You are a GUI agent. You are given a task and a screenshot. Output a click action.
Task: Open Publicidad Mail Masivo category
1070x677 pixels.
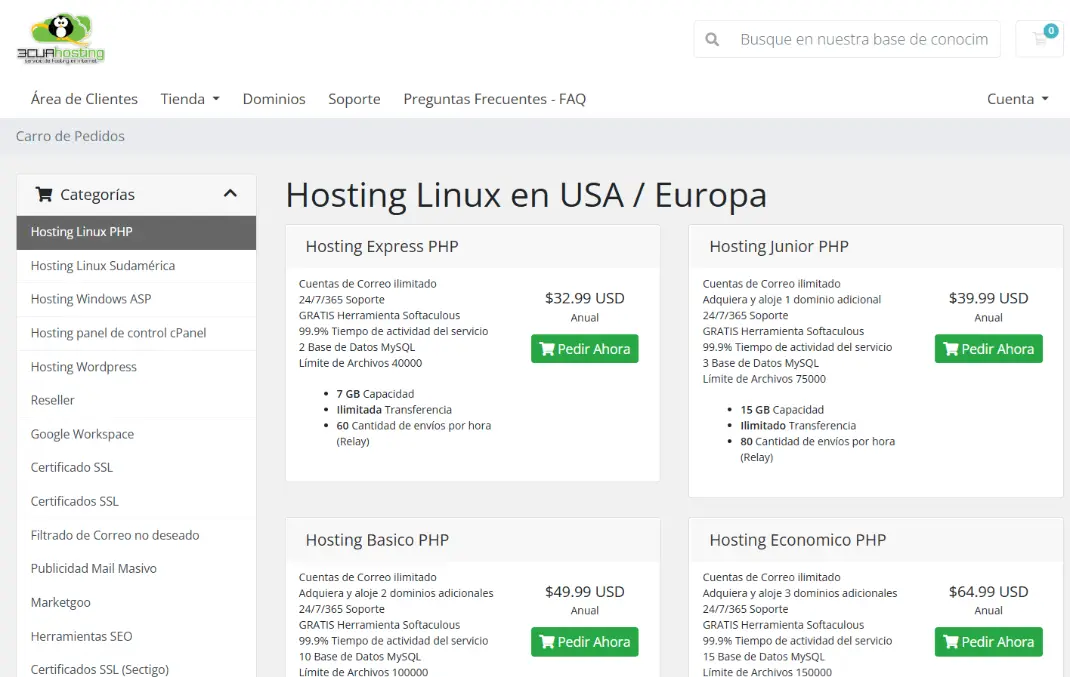[136, 568]
